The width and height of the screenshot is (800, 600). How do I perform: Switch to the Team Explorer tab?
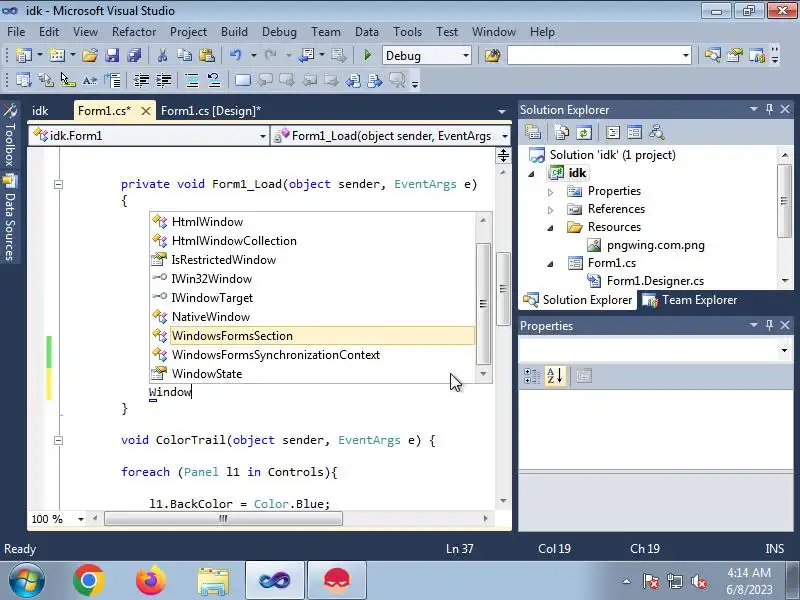click(690, 300)
